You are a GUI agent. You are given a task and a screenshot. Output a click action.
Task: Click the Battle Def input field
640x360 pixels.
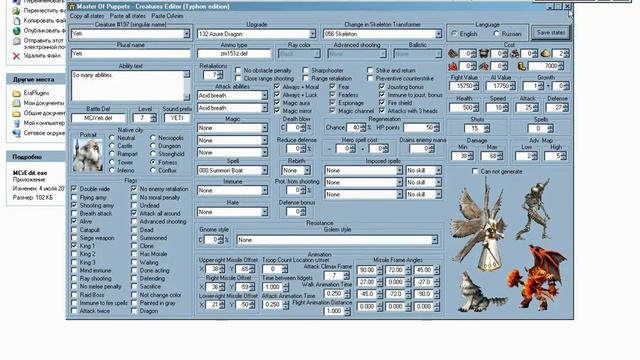pos(98,118)
